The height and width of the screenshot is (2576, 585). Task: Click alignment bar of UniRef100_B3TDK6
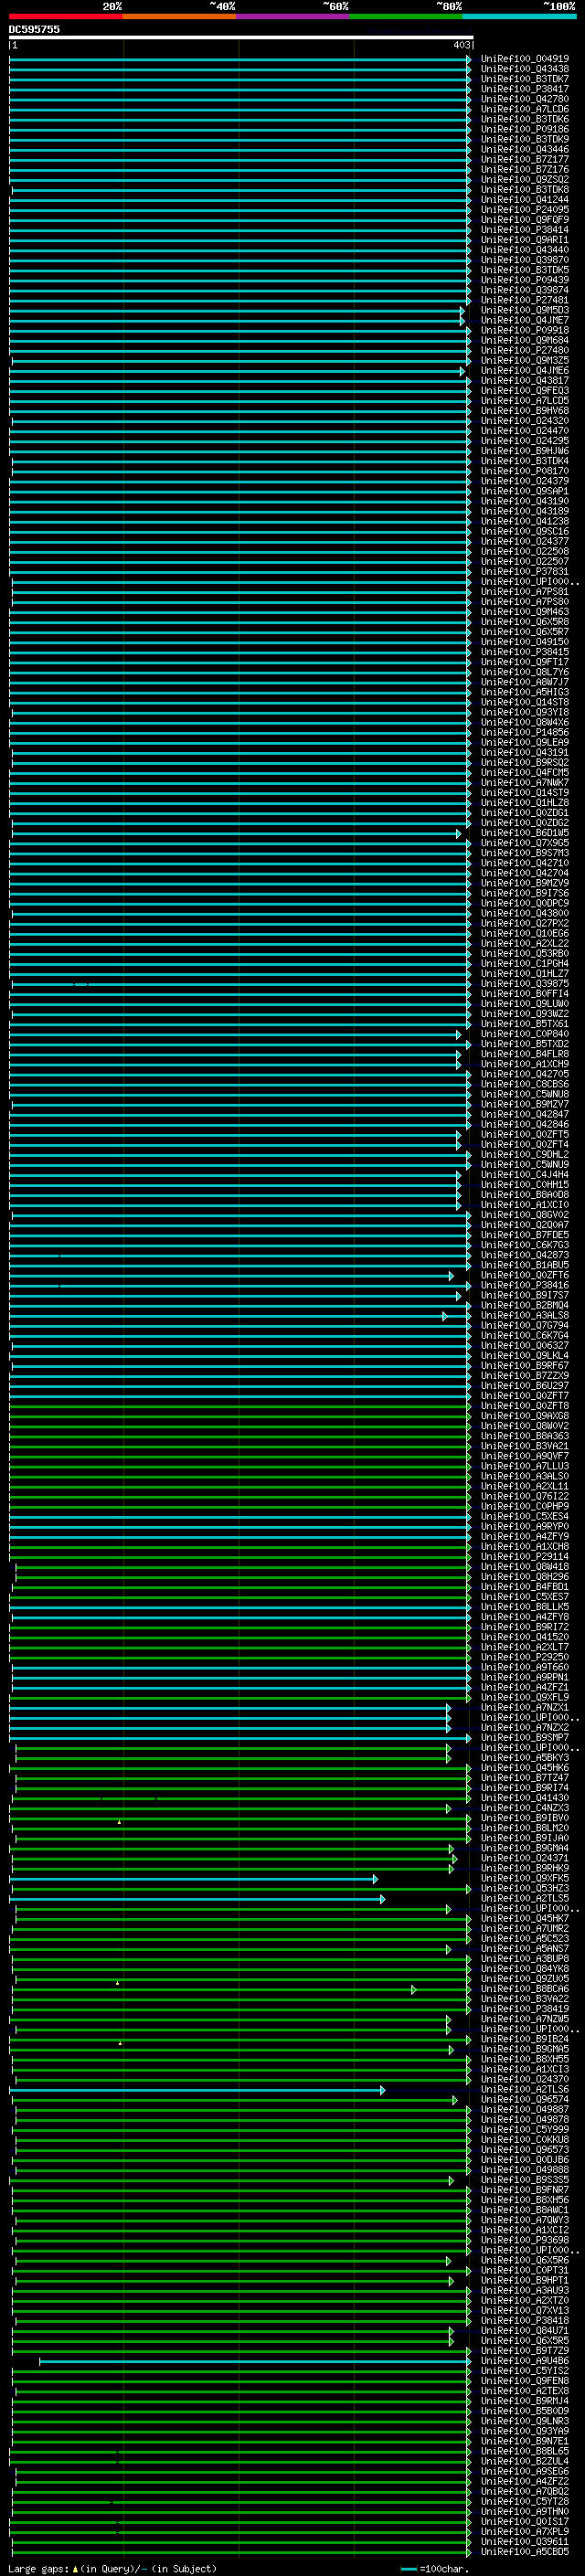[240, 119]
